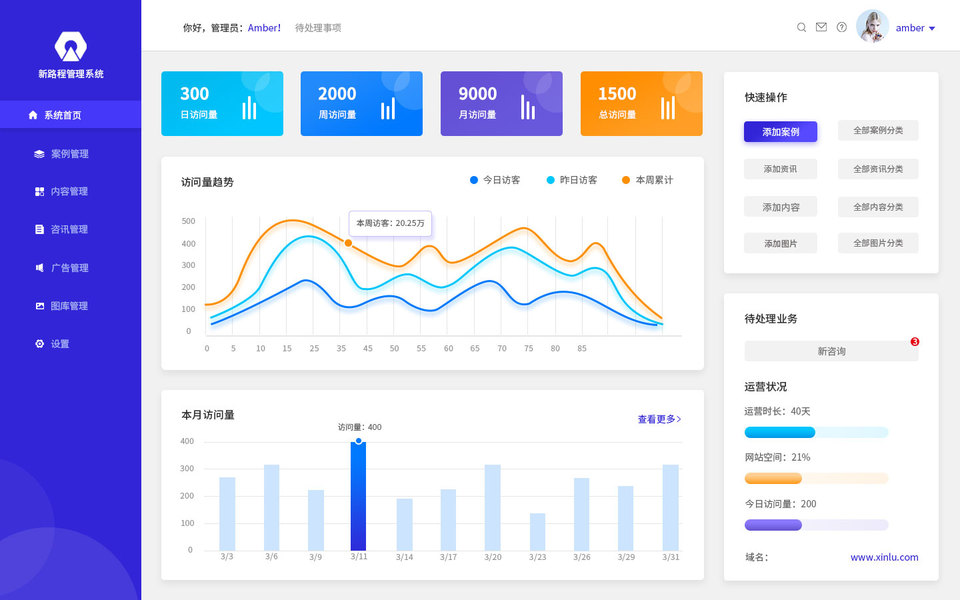960x600 pixels.
Task: Toggle the 昨日访客 legend series
Action: tap(572, 180)
